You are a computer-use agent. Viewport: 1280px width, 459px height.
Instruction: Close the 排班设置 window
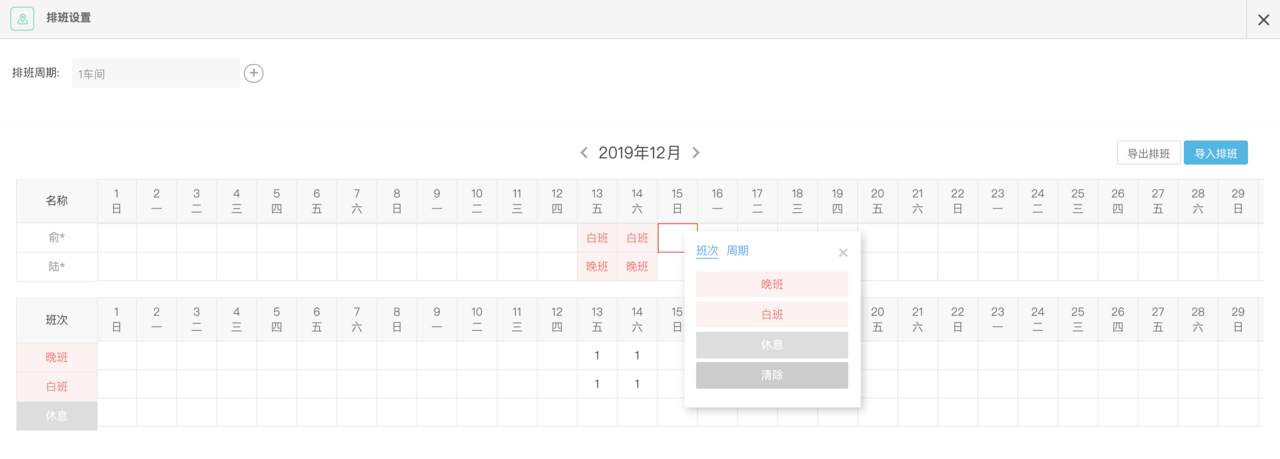(x=1263, y=19)
